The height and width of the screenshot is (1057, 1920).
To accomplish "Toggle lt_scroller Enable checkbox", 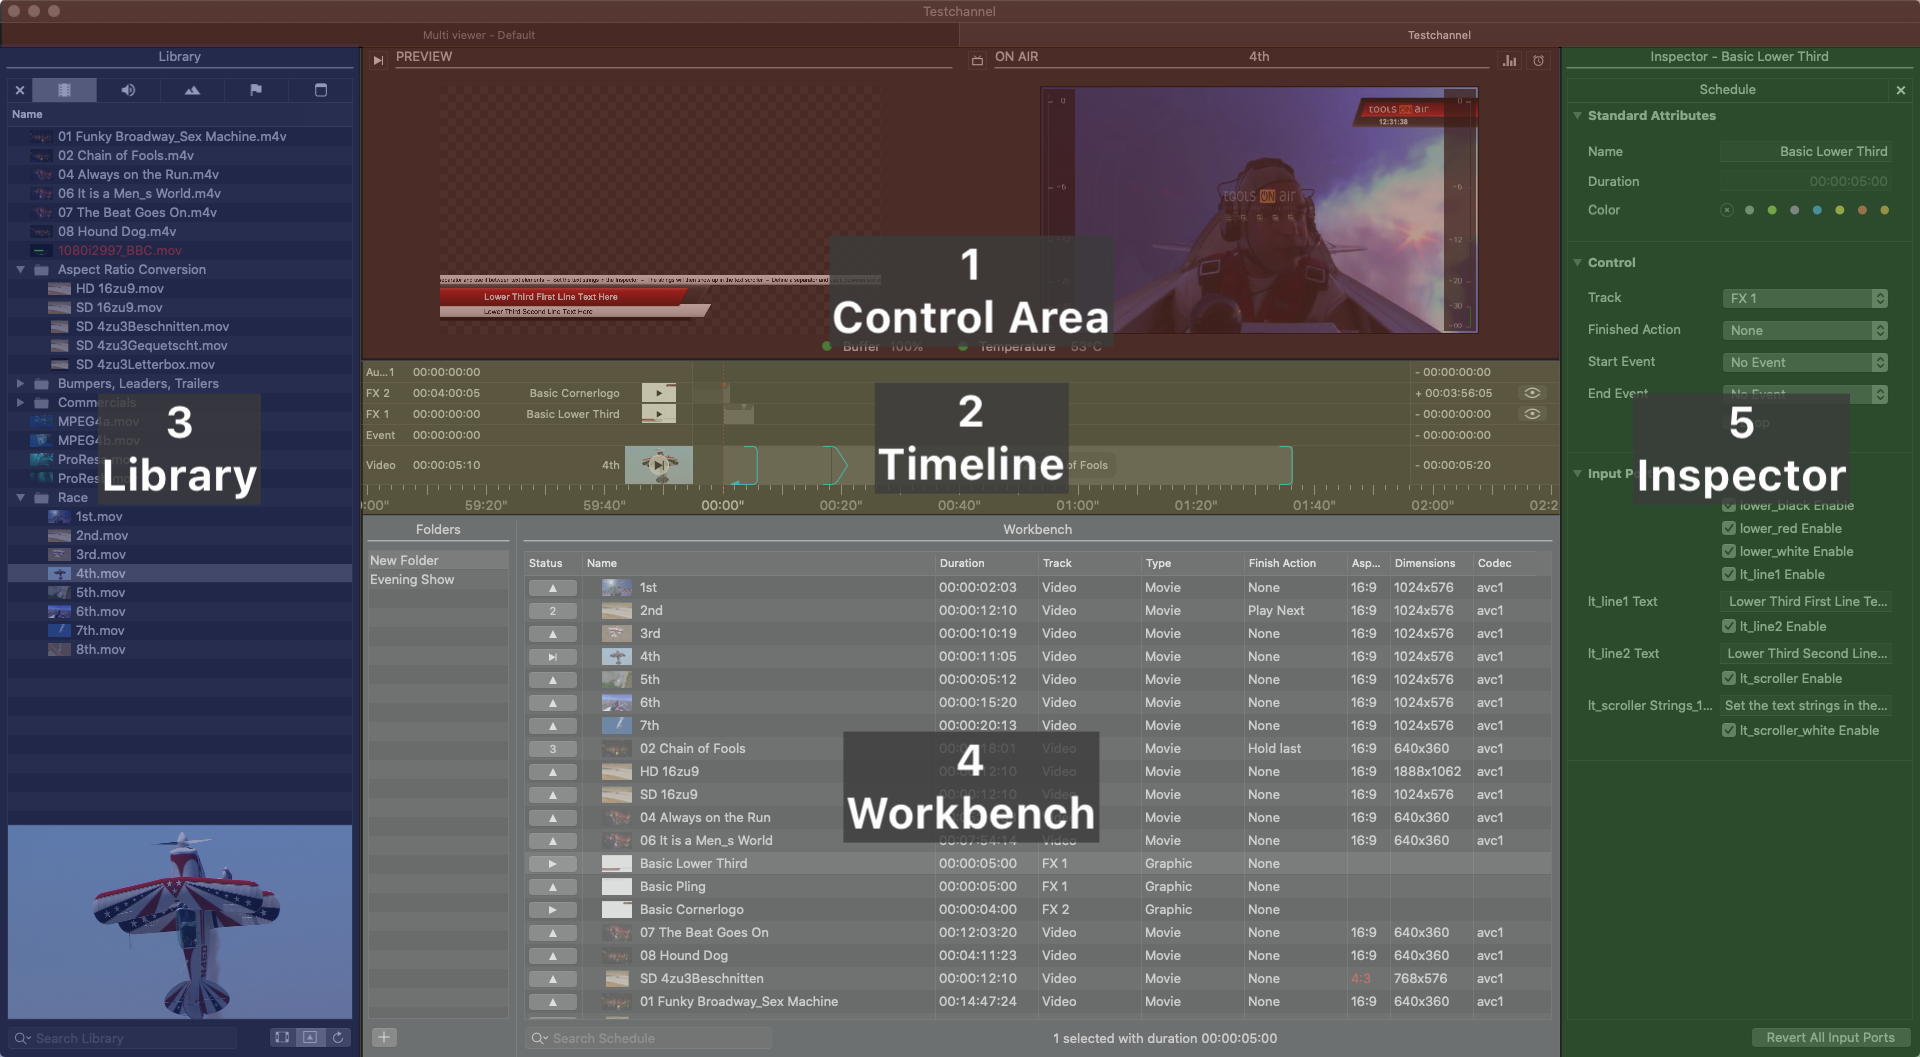I will pos(1728,678).
